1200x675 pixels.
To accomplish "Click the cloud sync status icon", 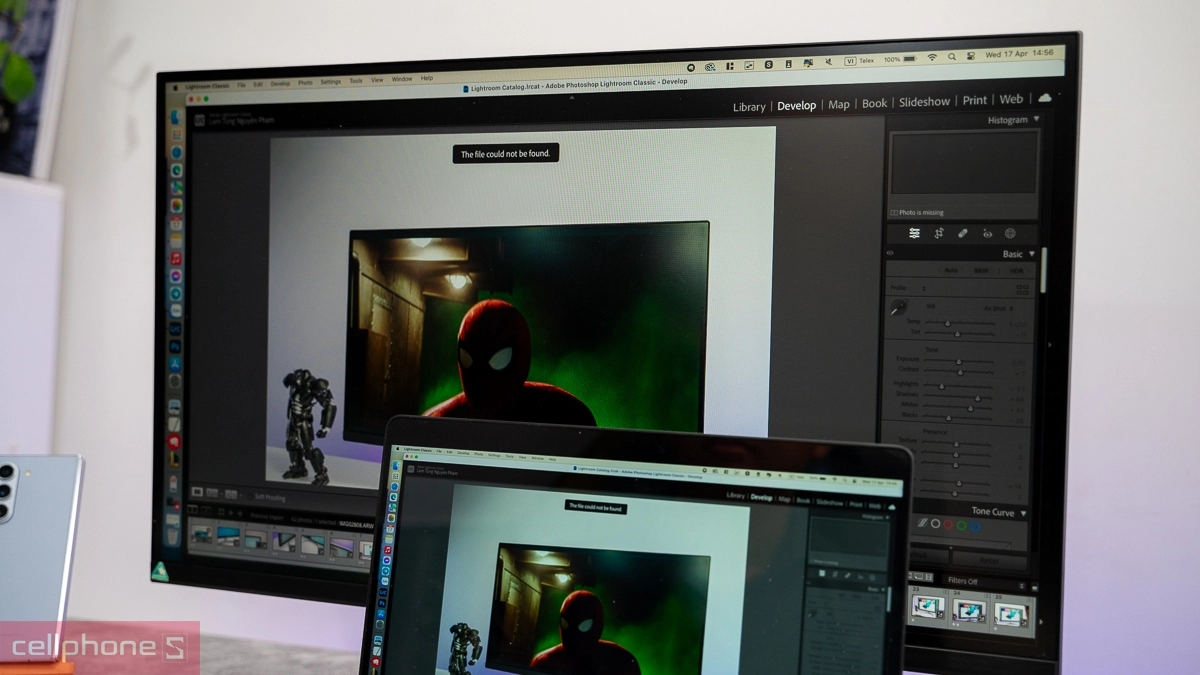I will point(1045,98).
